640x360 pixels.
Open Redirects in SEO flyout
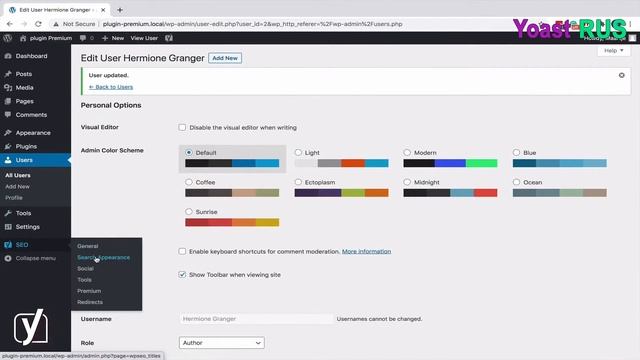[x=90, y=302]
